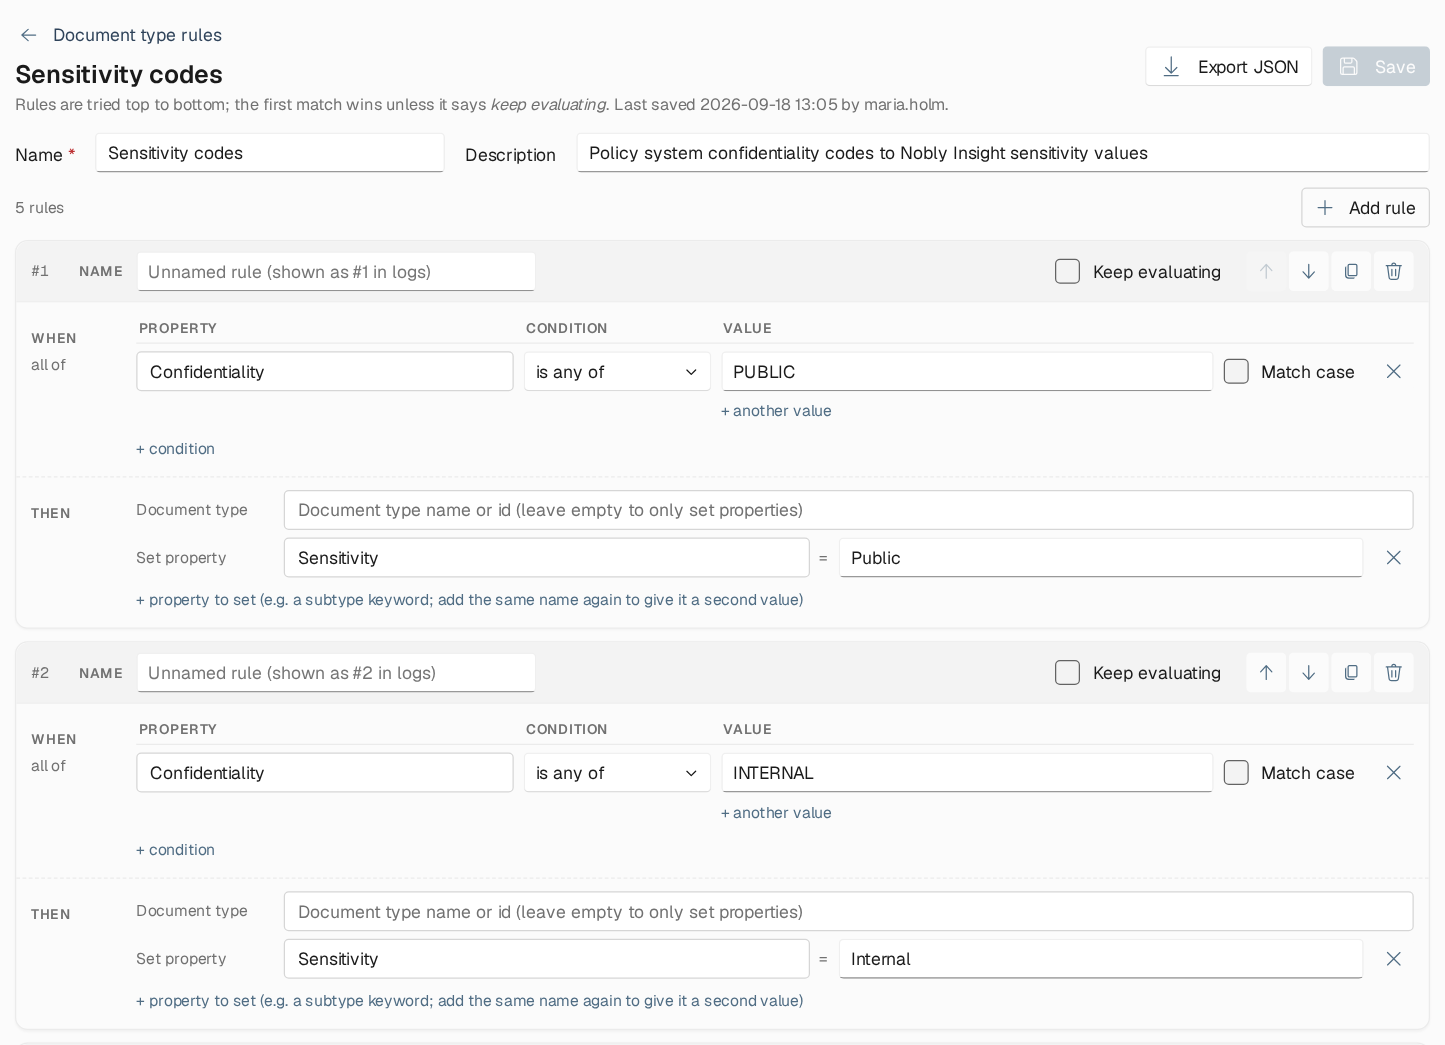Export rules as JSON
This screenshot has height=1045, width=1445.
(1229, 67)
